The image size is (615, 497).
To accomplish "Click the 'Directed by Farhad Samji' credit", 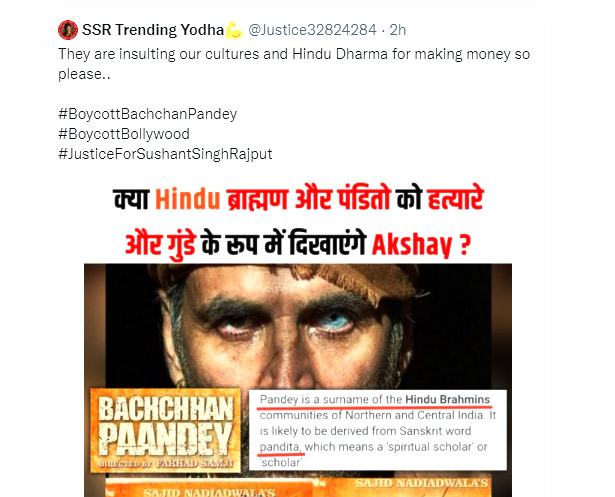I will tap(166, 464).
